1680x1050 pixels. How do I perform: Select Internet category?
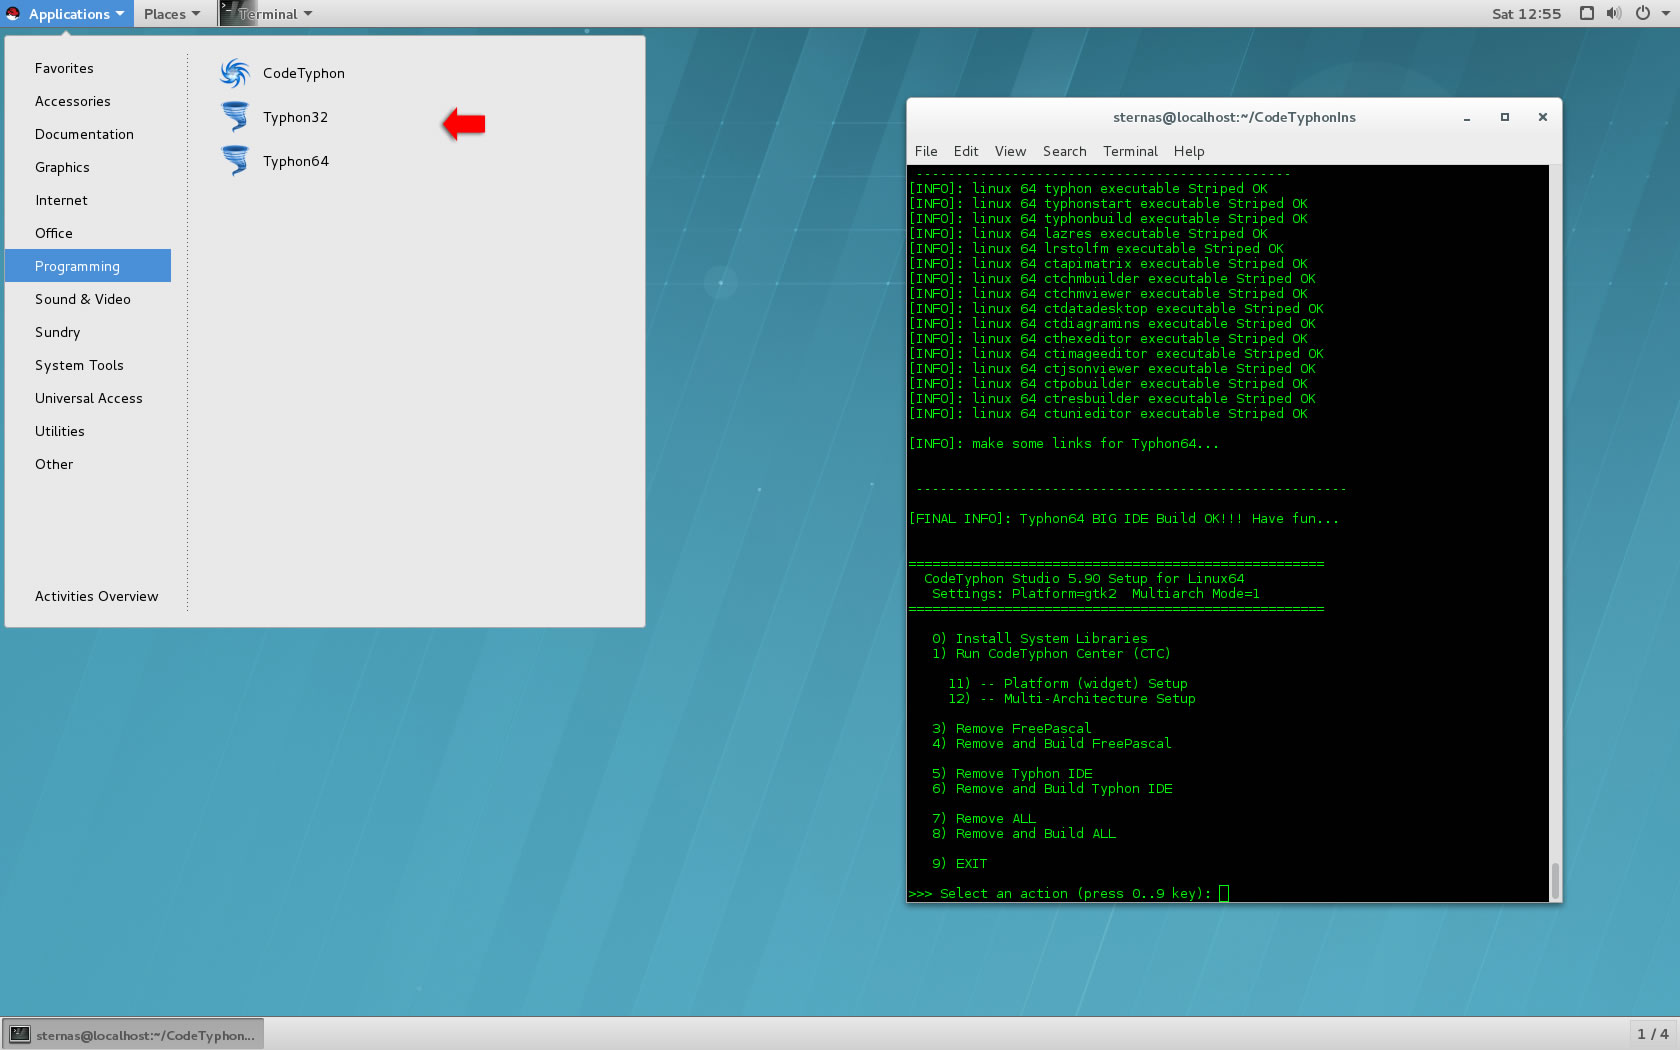[88, 200]
